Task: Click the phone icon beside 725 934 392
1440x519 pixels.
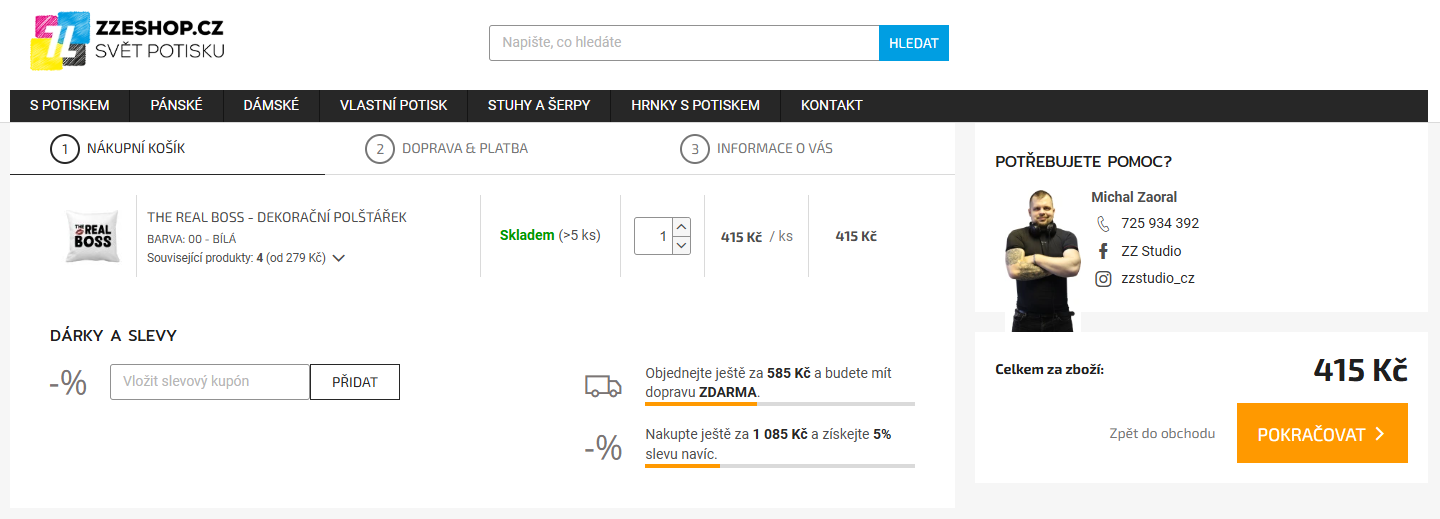Action: (x=1103, y=223)
